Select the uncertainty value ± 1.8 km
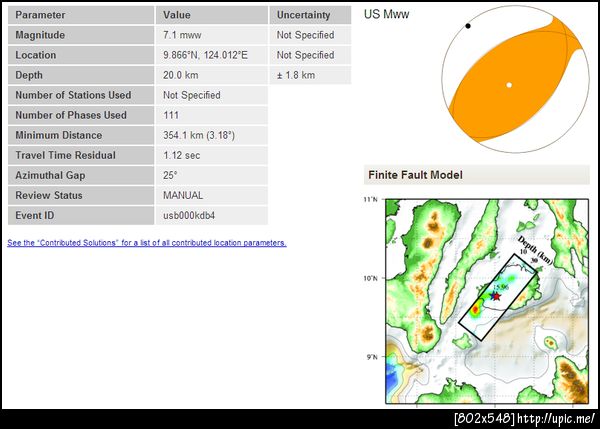The height and width of the screenshot is (429, 600). pyautogui.click(x=296, y=75)
